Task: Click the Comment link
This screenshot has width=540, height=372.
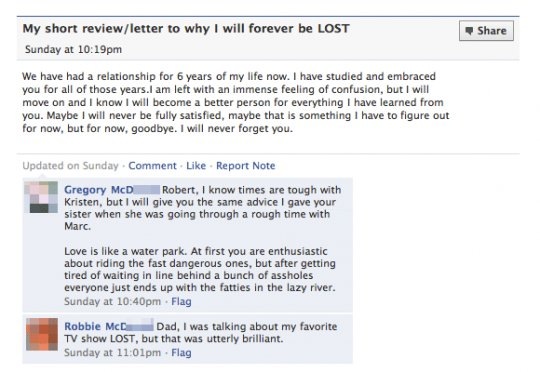Action: pyautogui.click(x=152, y=166)
